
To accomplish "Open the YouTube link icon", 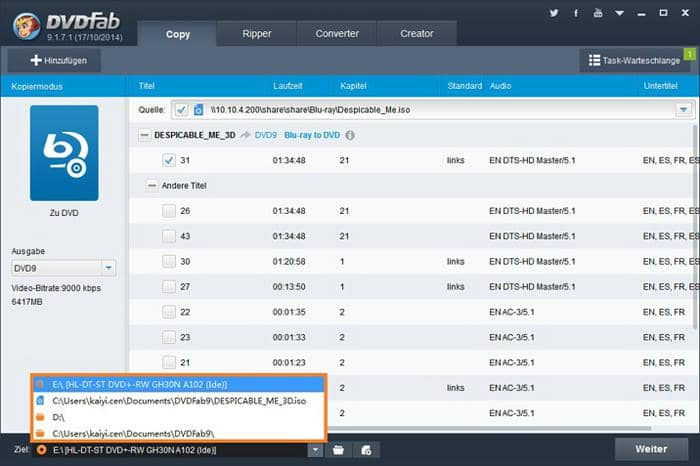I will (598, 13).
